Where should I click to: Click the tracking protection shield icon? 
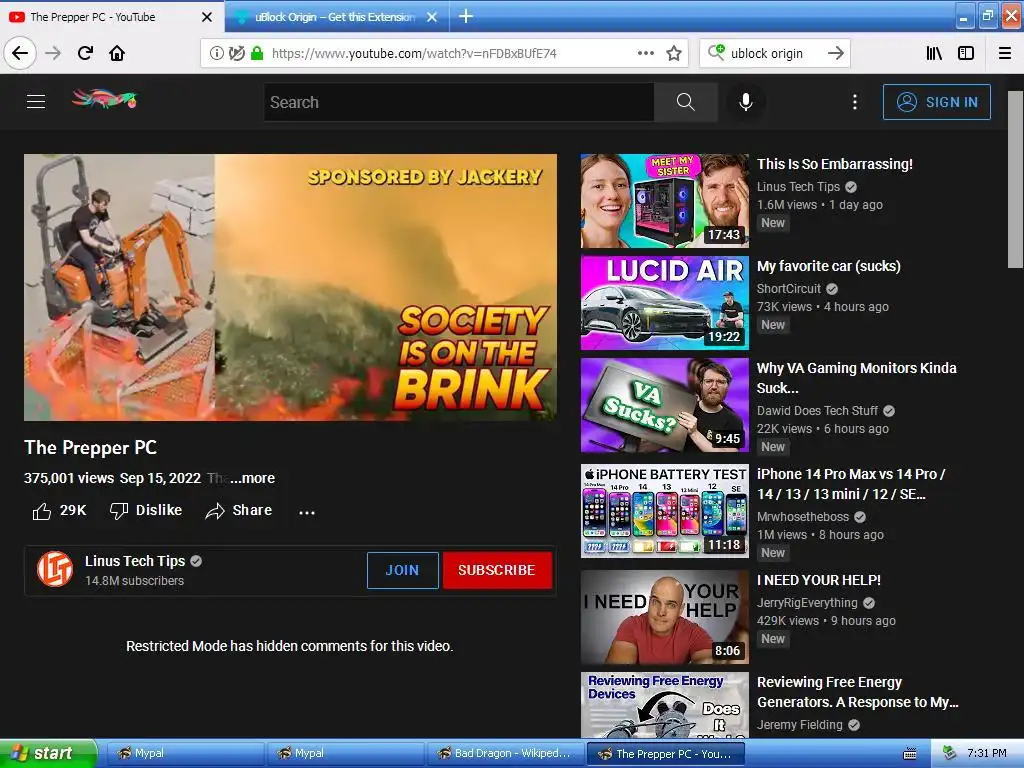point(236,54)
